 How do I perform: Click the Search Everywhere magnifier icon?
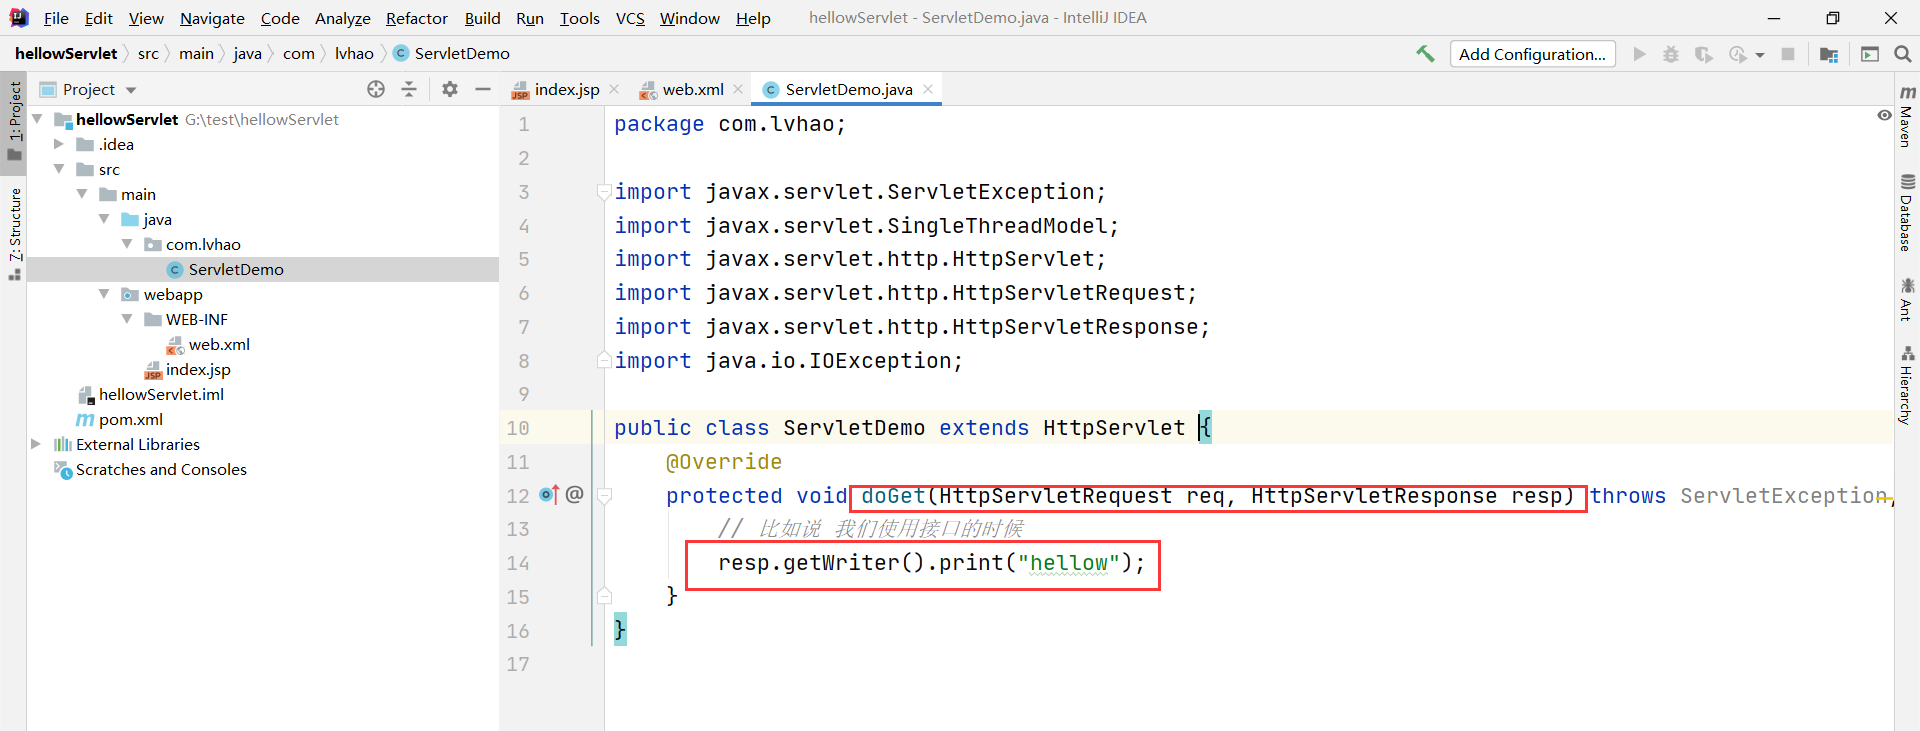click(x=1903, y=54)
